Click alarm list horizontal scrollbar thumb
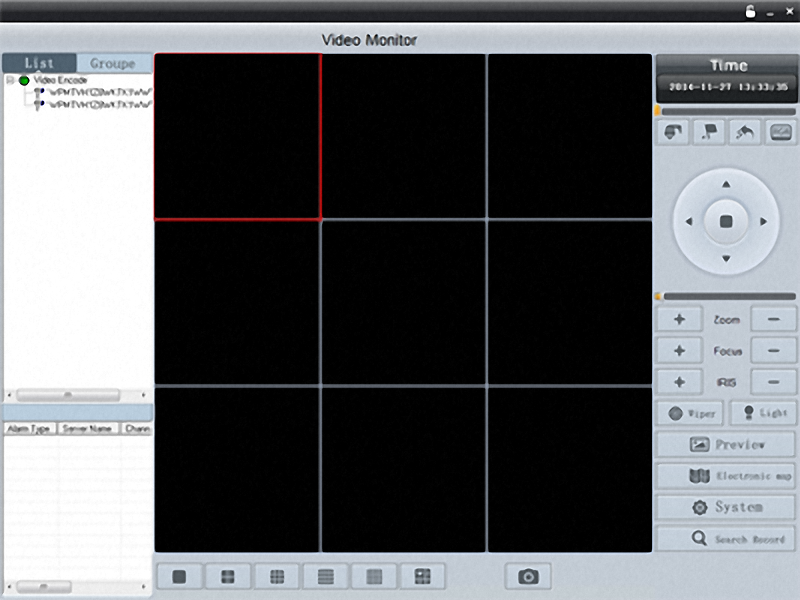Viewport: 800px width, 600px height. coord(43,586)
